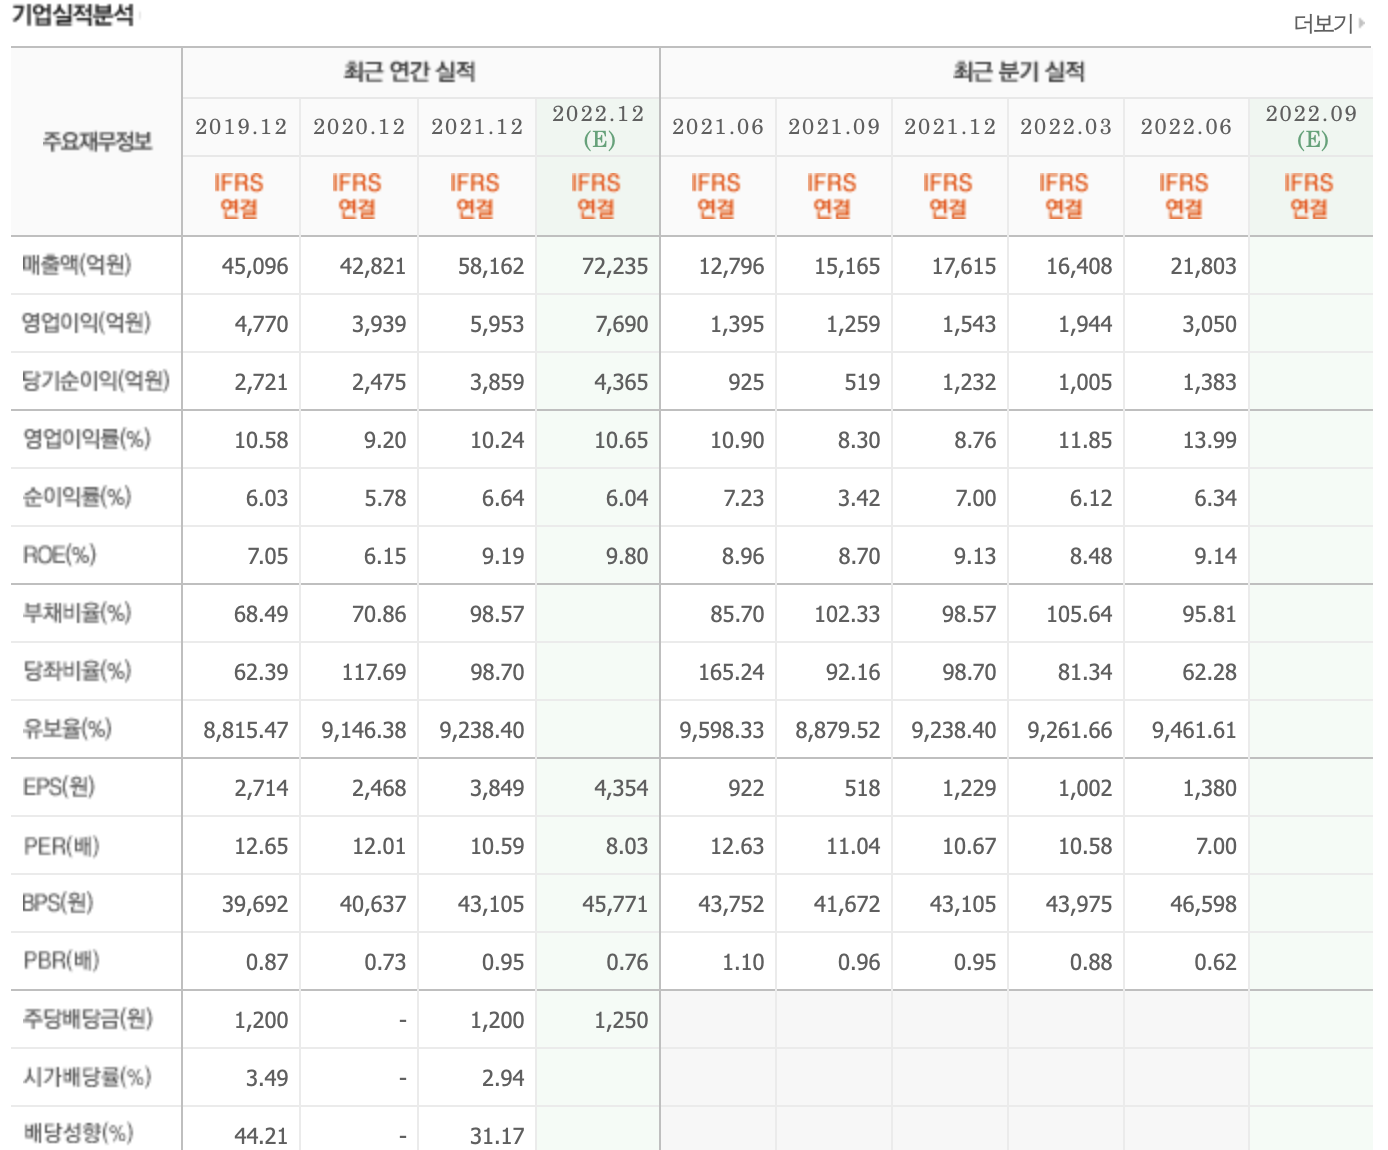The image size is (1388, 1150).
Task: Select EPS value 1,380
Action: (1209, 789)
